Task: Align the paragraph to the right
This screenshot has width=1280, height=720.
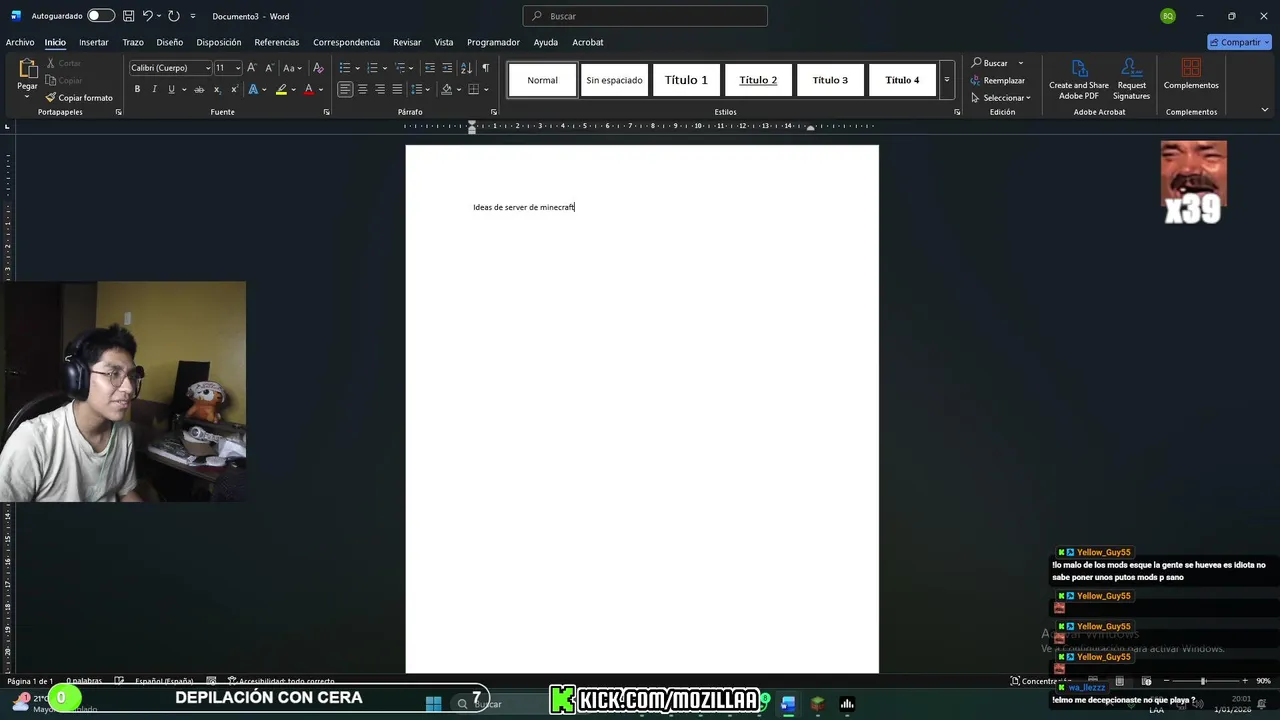Action: click(380, 89)
